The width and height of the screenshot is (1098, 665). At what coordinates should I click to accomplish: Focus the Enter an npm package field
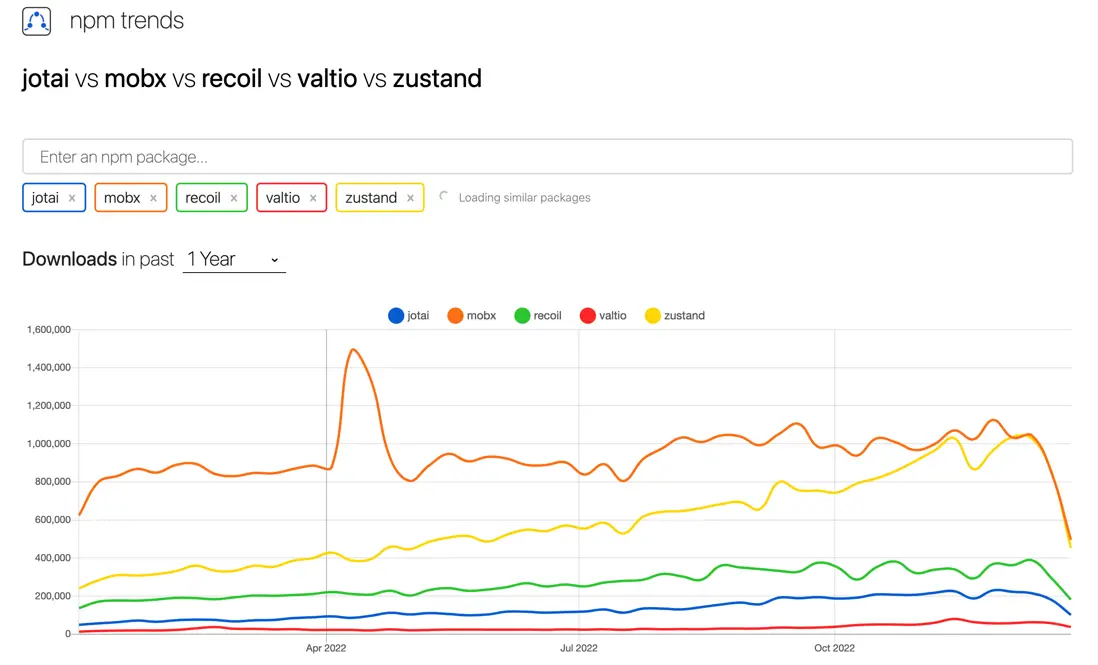(x=547, y=157)
